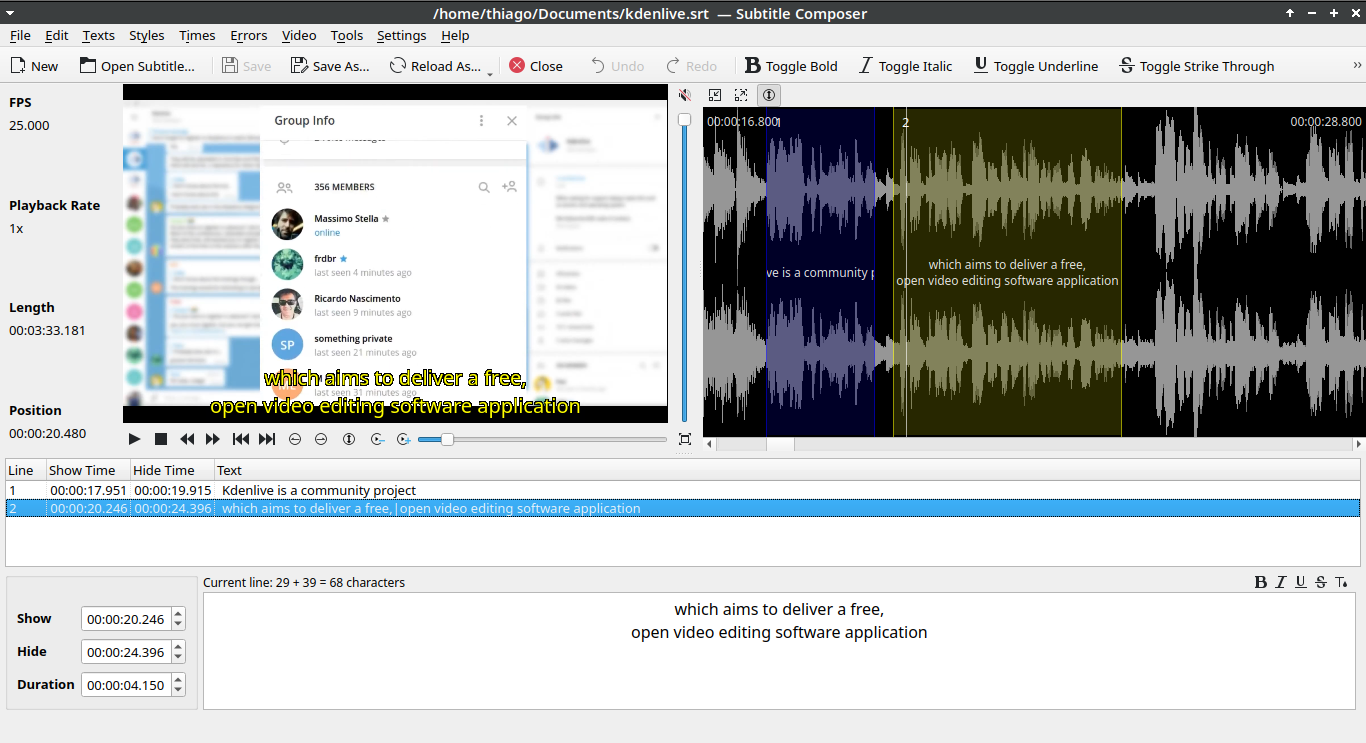
Task: Increase Hide time with up arrow
Action: (178, 646)
